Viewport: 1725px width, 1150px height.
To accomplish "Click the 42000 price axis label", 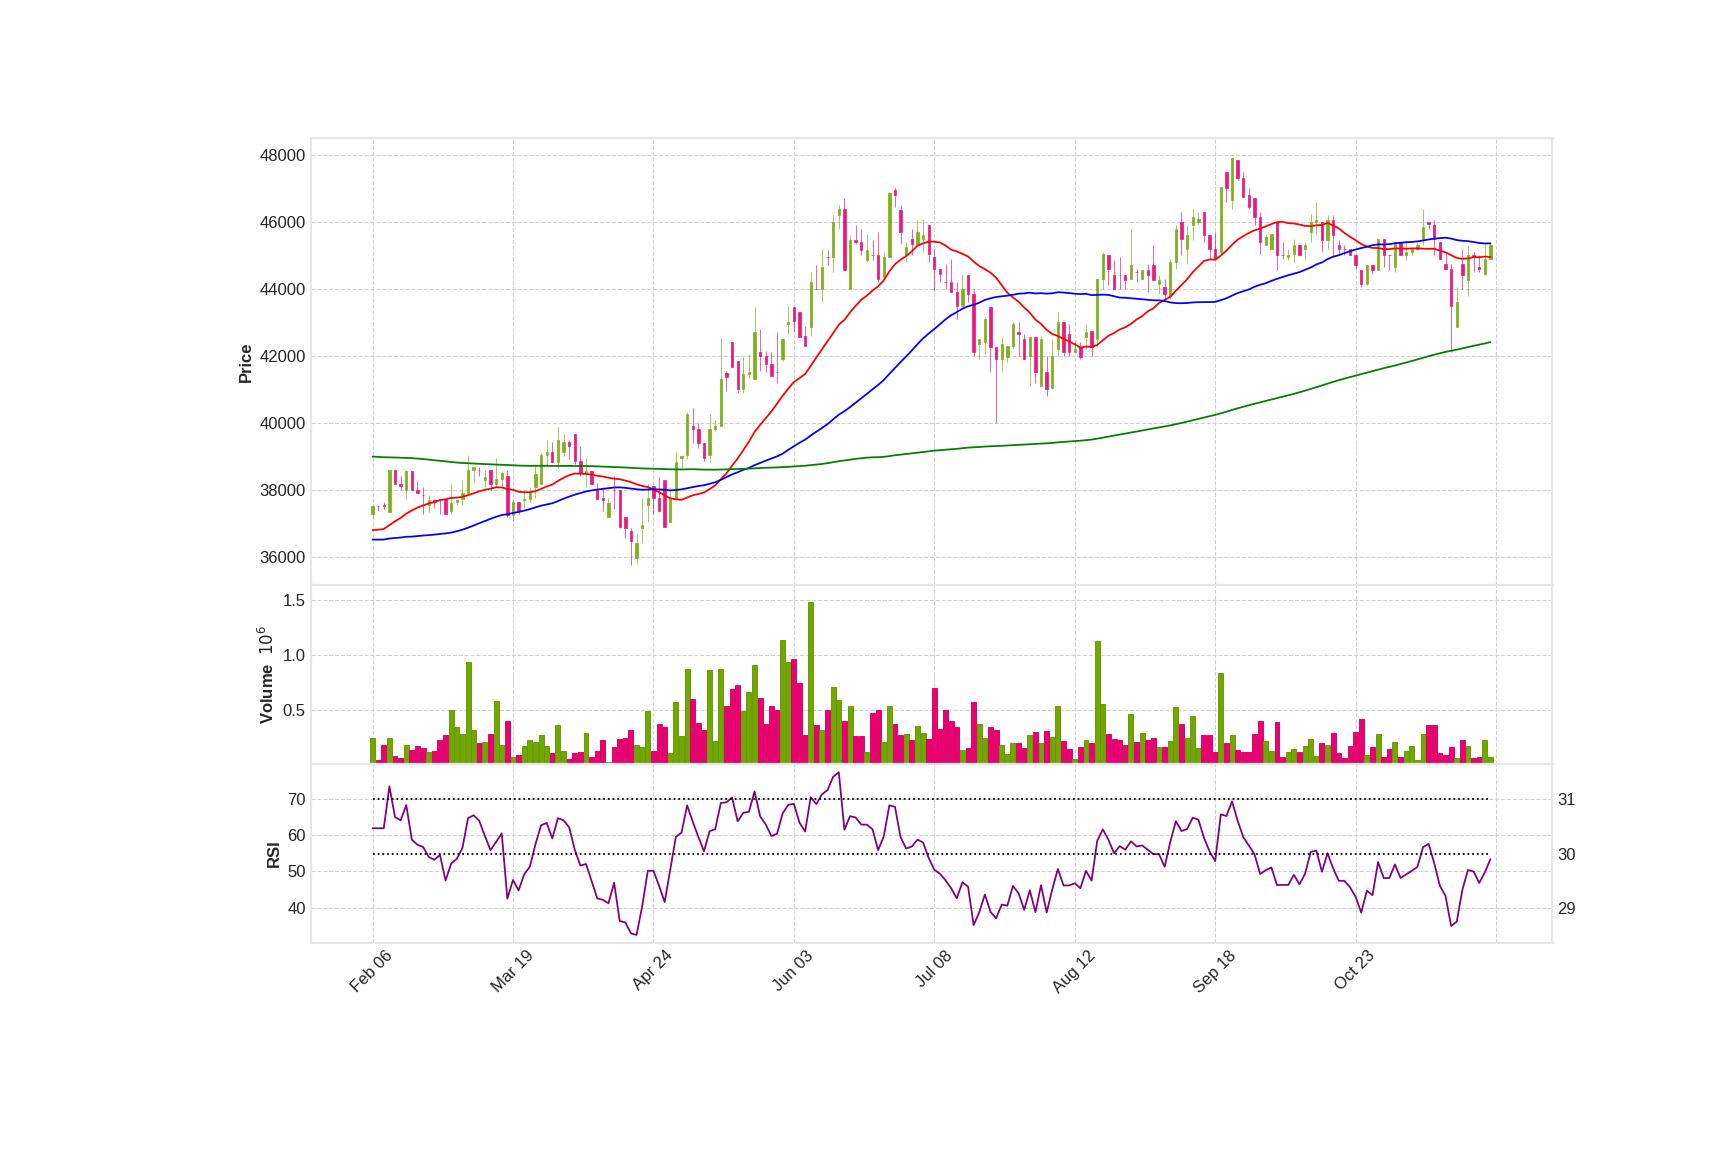I will point(282,356).
